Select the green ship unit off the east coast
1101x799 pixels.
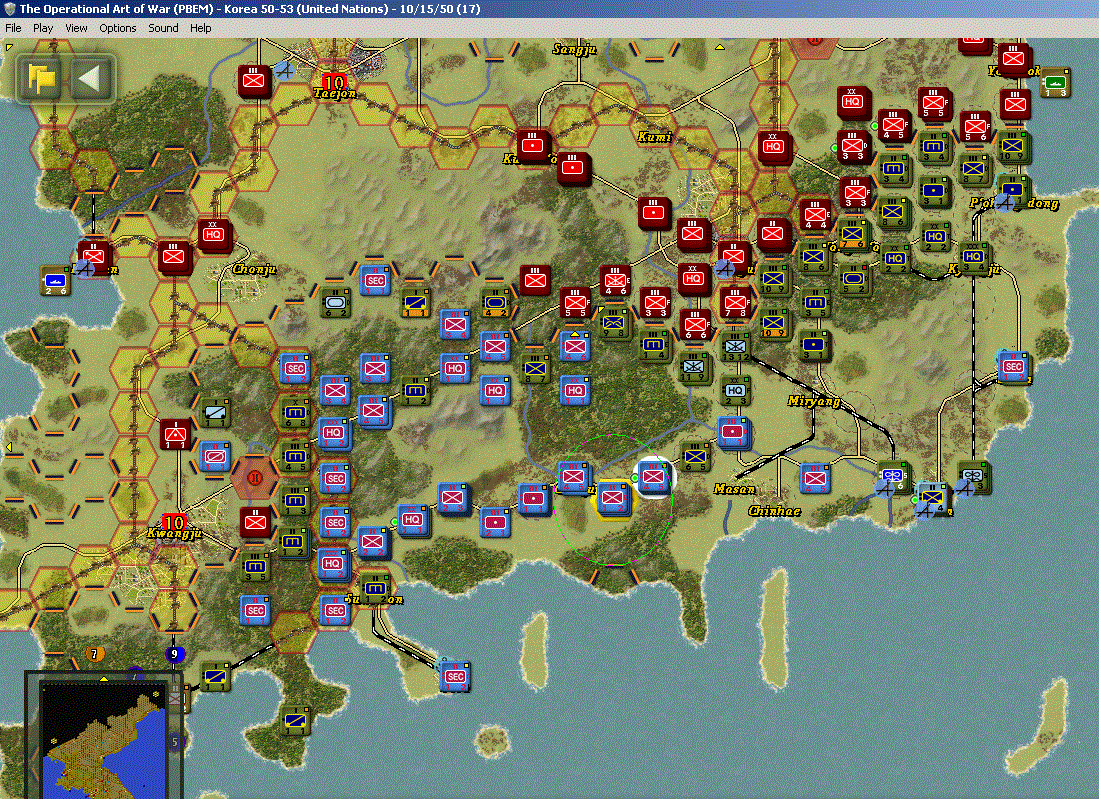pyautogui.click(x=1055, y=83)
